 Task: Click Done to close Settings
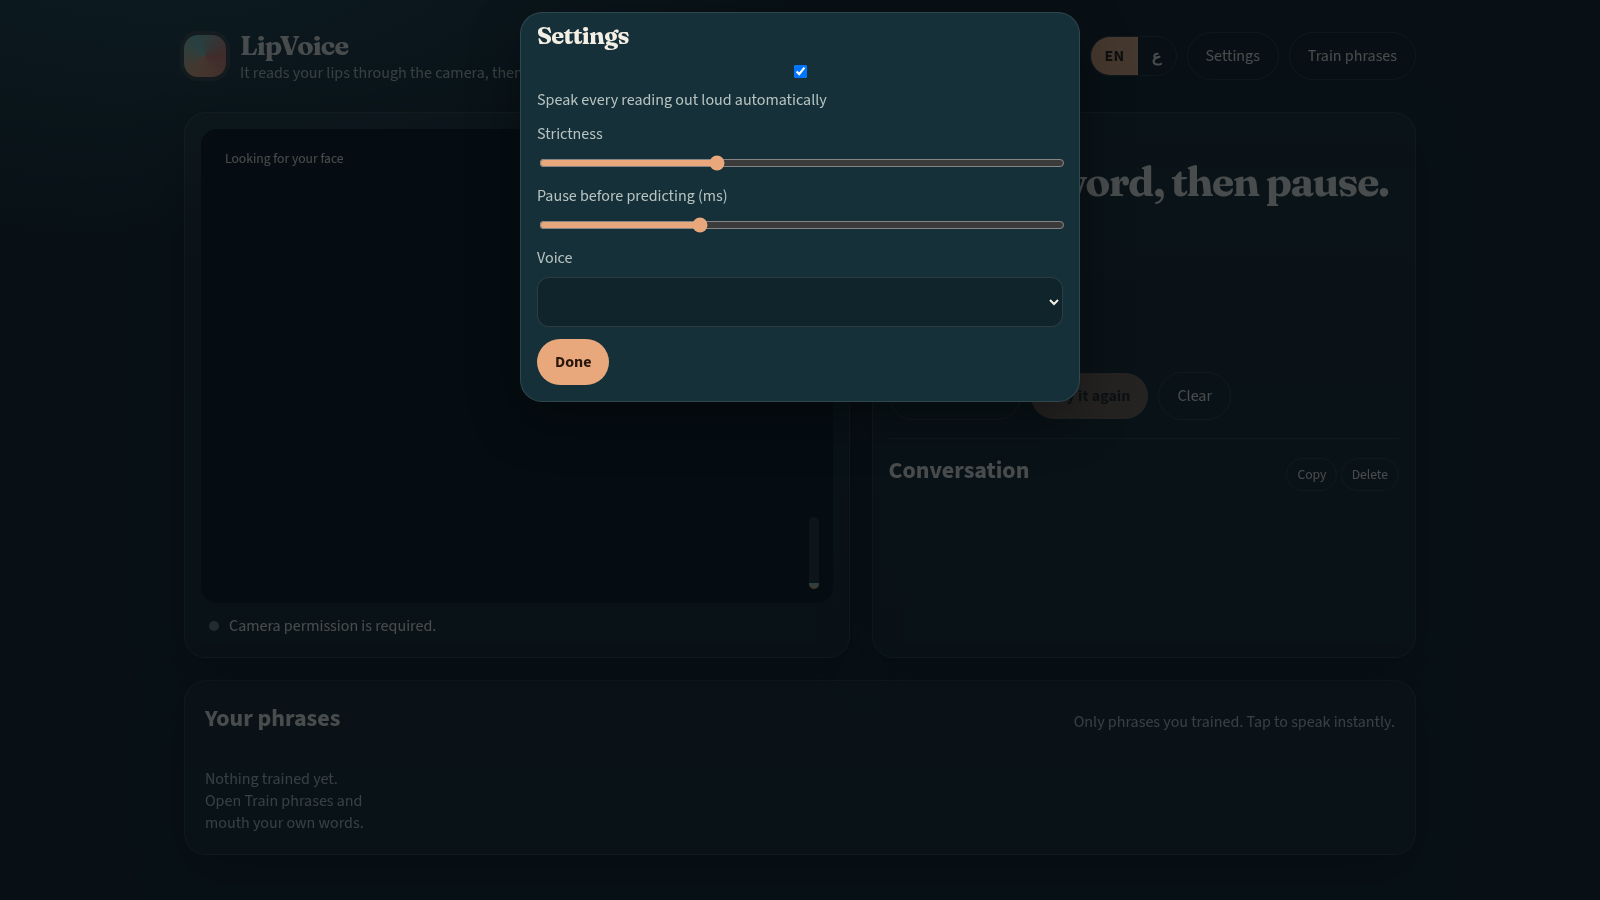click(573, 362)
